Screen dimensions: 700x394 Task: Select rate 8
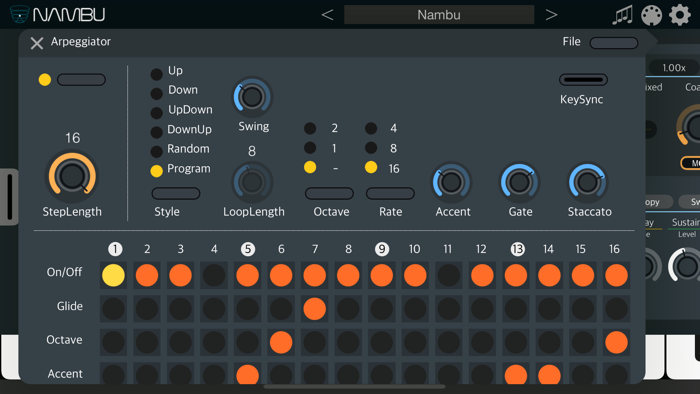pyautogui.click(x=371, y=148)
